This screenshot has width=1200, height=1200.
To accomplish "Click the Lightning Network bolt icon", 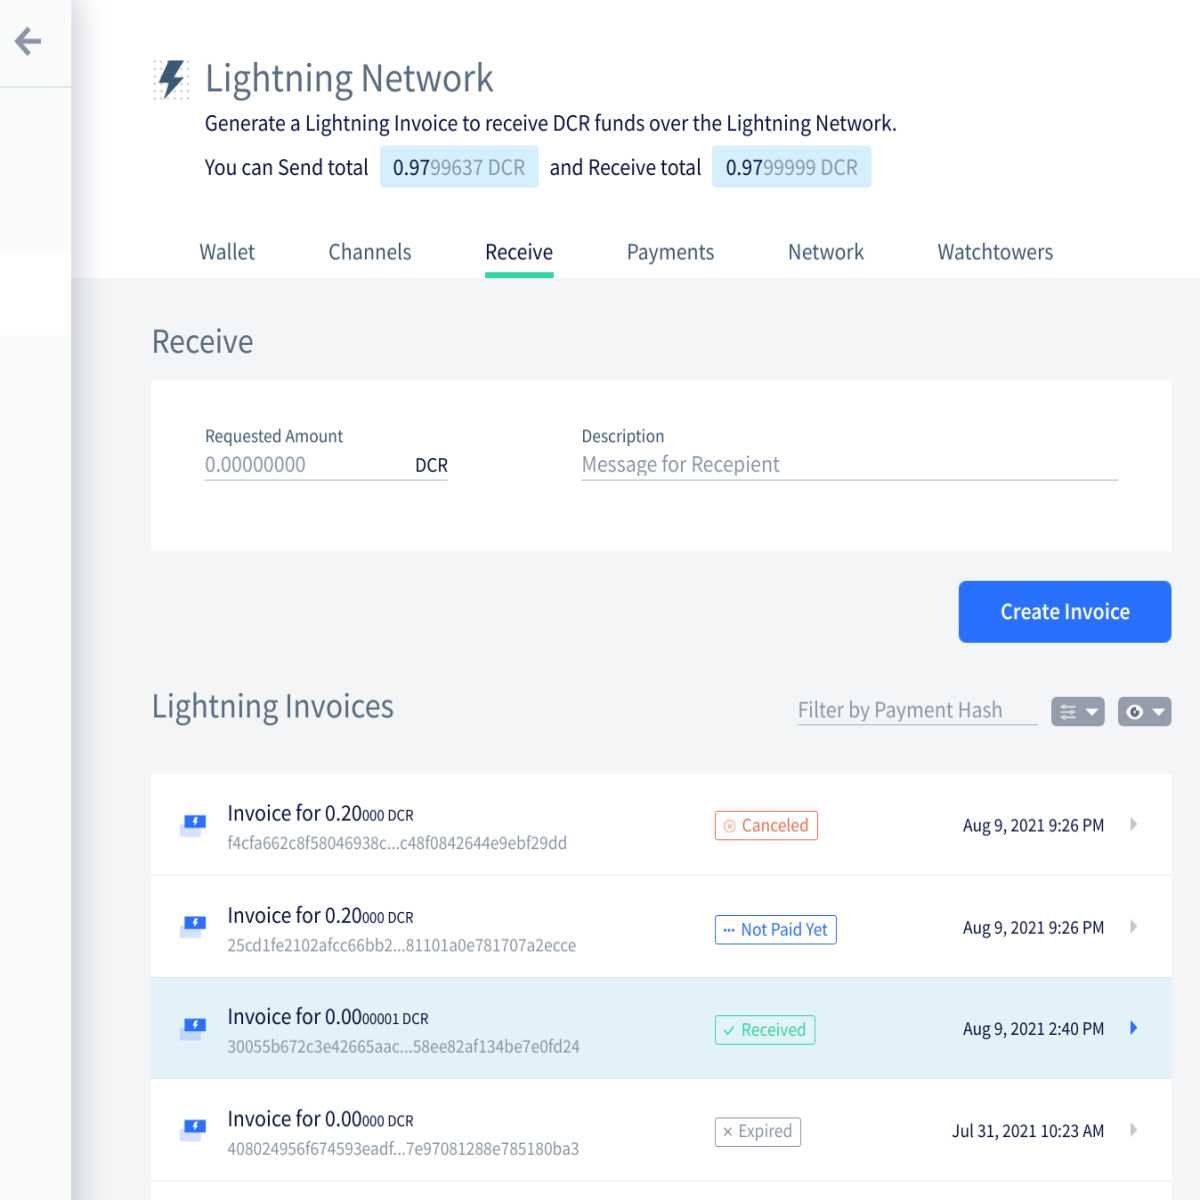I will point(171,79).
